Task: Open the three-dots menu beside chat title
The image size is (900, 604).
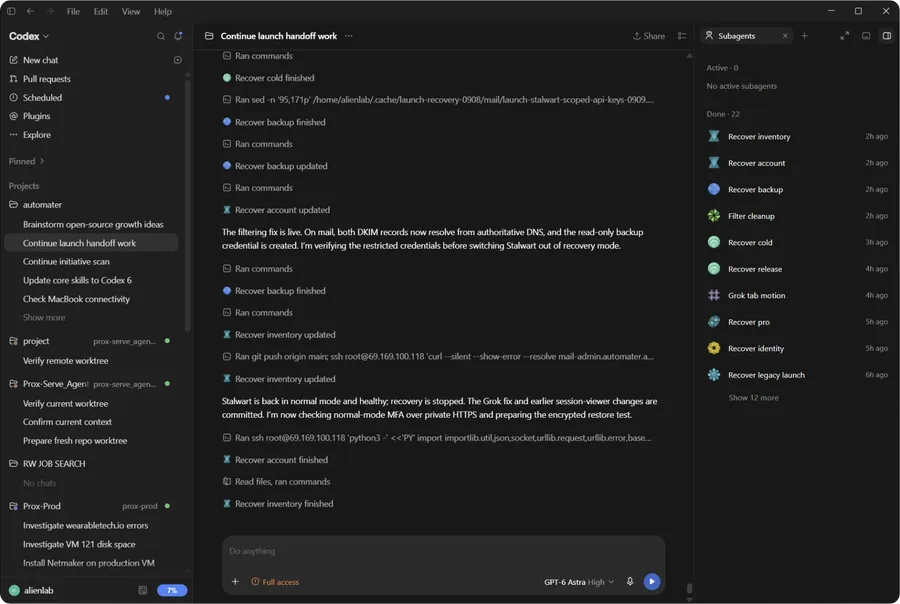Action: point(349,36)
